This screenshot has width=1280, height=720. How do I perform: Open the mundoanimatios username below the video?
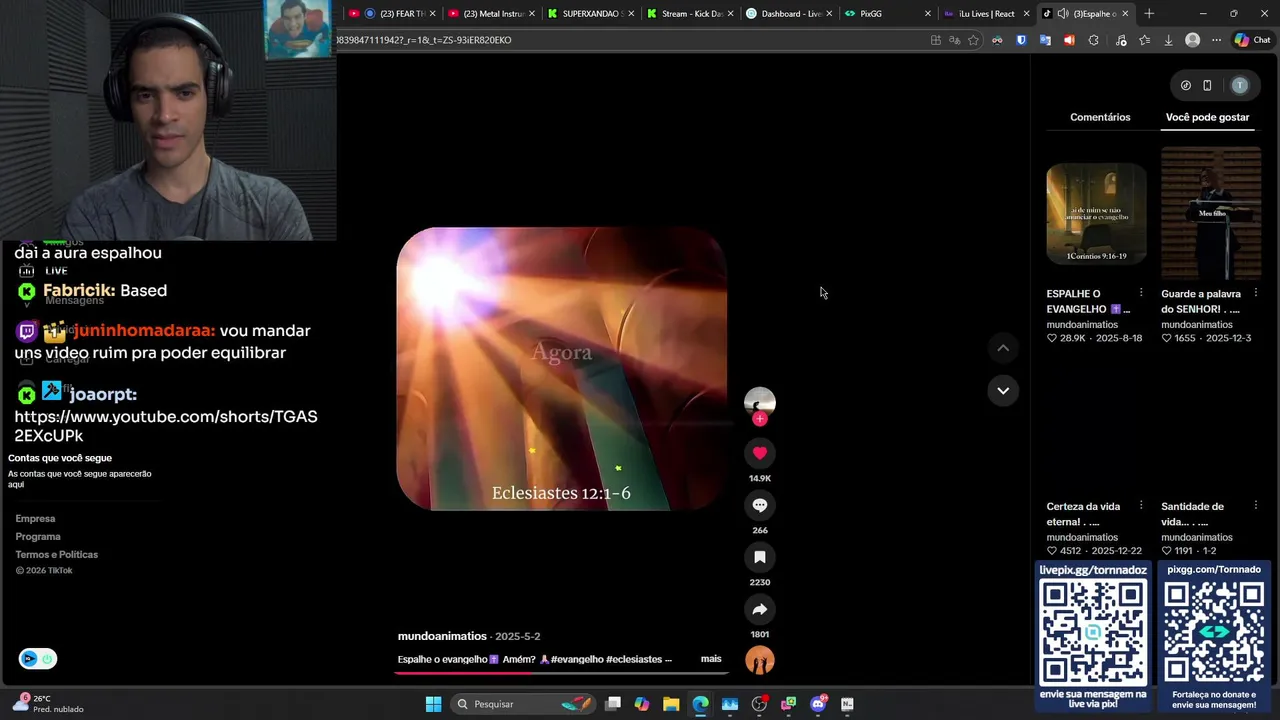(x=442, y=636)
